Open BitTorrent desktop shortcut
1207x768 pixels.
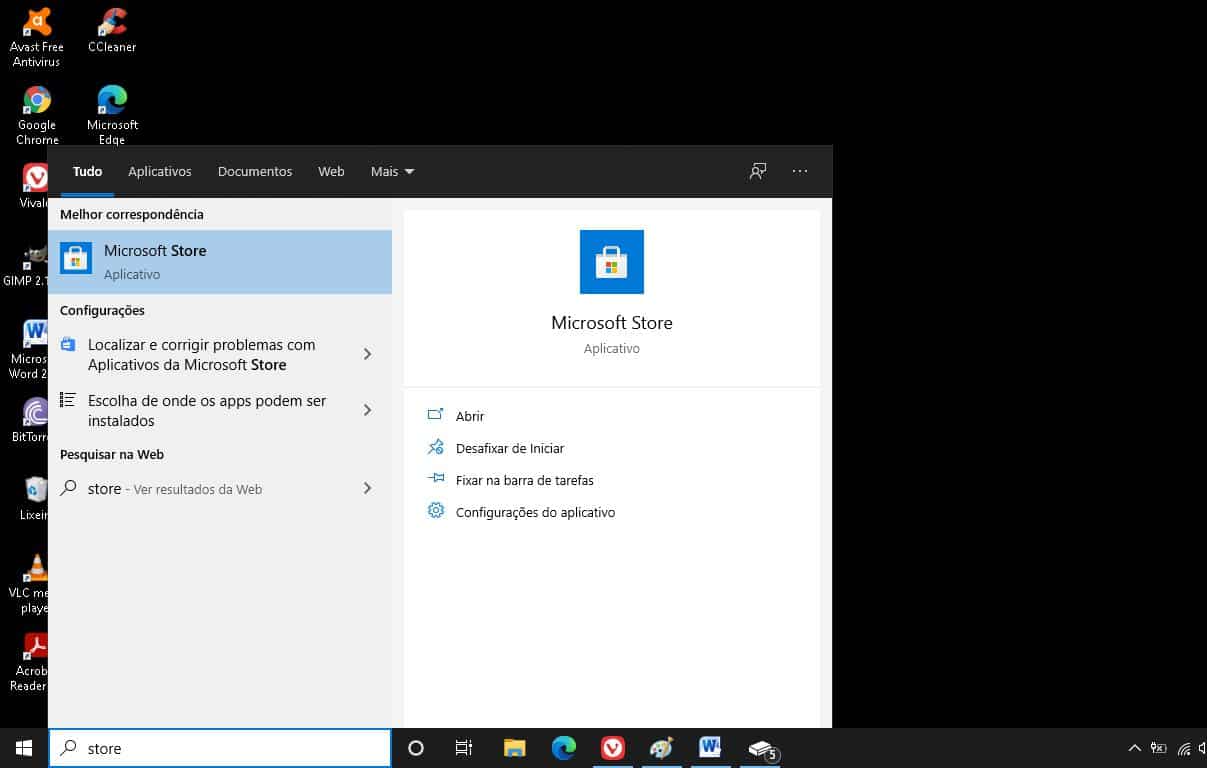click(30, 420)
